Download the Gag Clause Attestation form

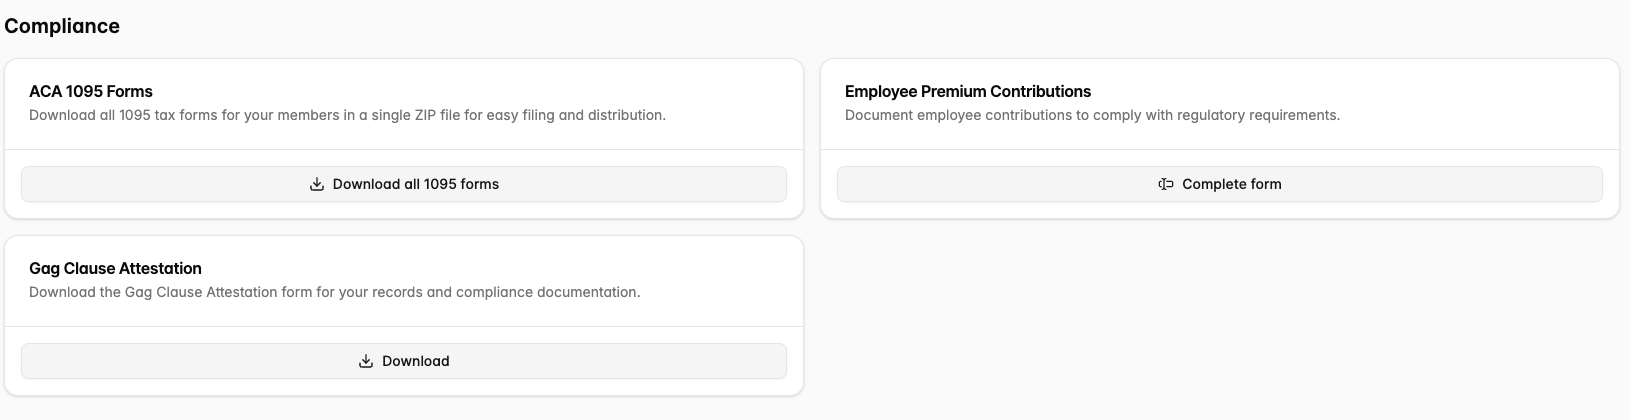click(415, 361)
